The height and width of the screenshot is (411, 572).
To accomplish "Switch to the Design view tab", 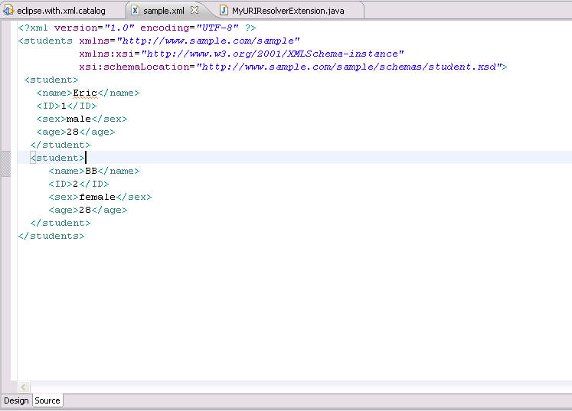I will pos(16,401).
